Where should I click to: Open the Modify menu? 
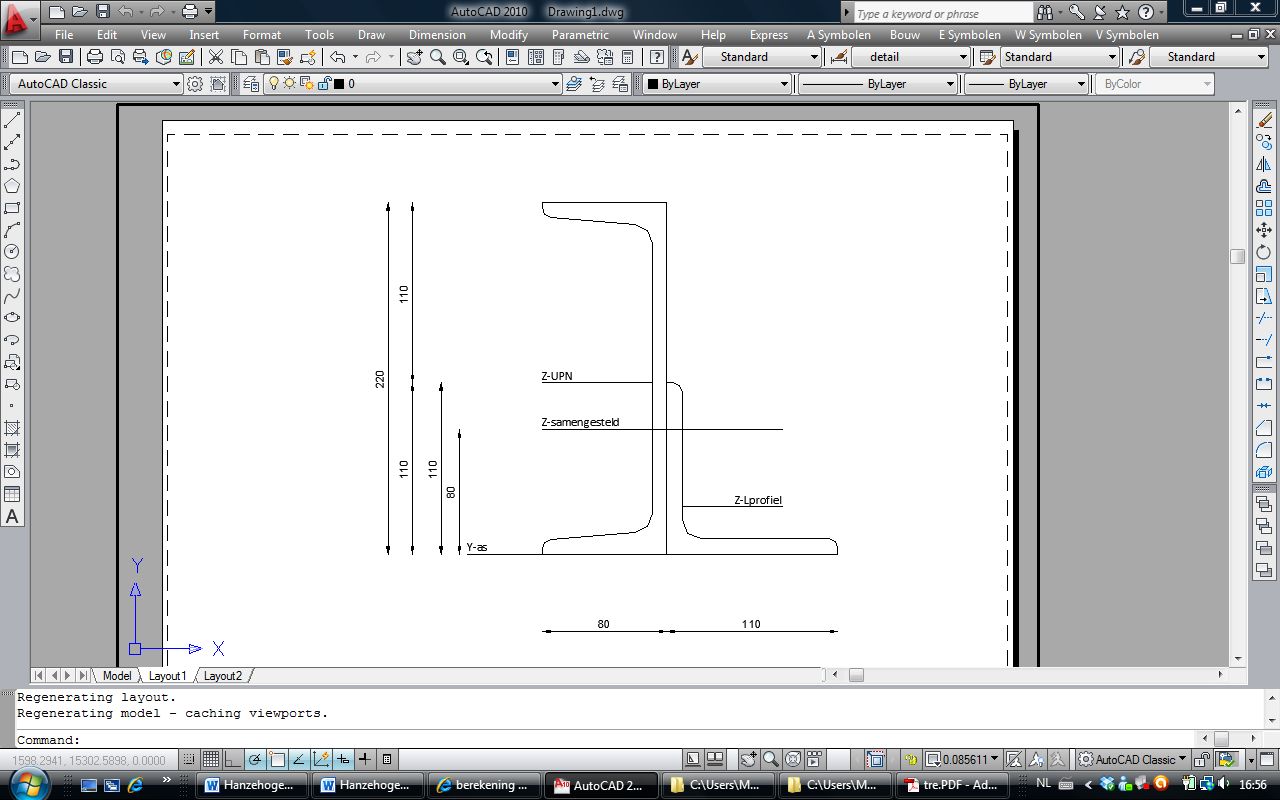point(508,34)
